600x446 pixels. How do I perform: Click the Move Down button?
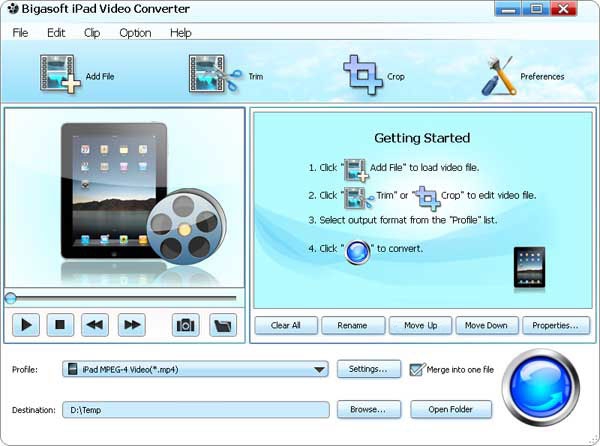pyautogui.click(x=486, y=326)
